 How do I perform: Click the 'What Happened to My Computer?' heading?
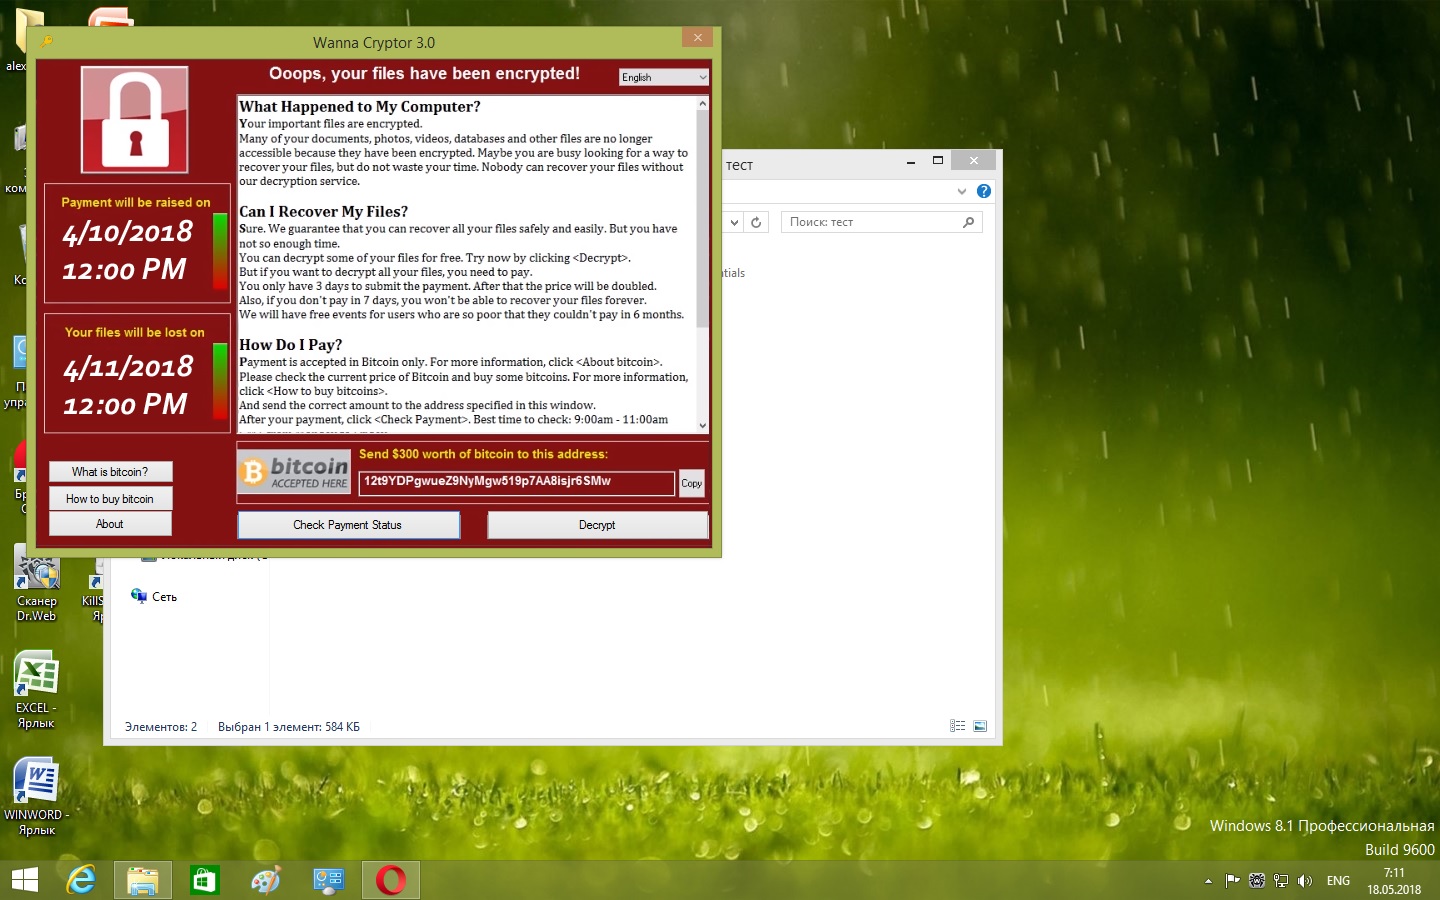click(x=360, y=107)
